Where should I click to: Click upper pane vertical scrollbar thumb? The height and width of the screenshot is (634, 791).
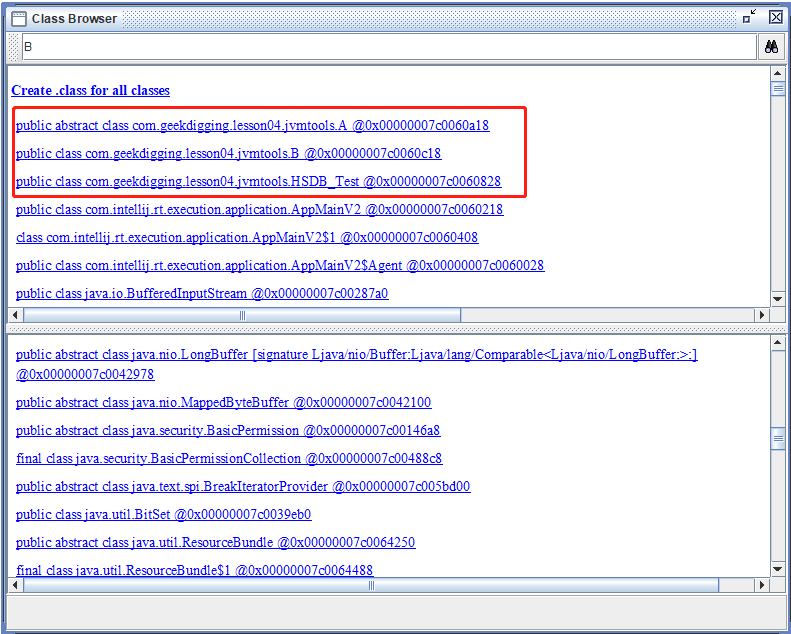point(777,89)
